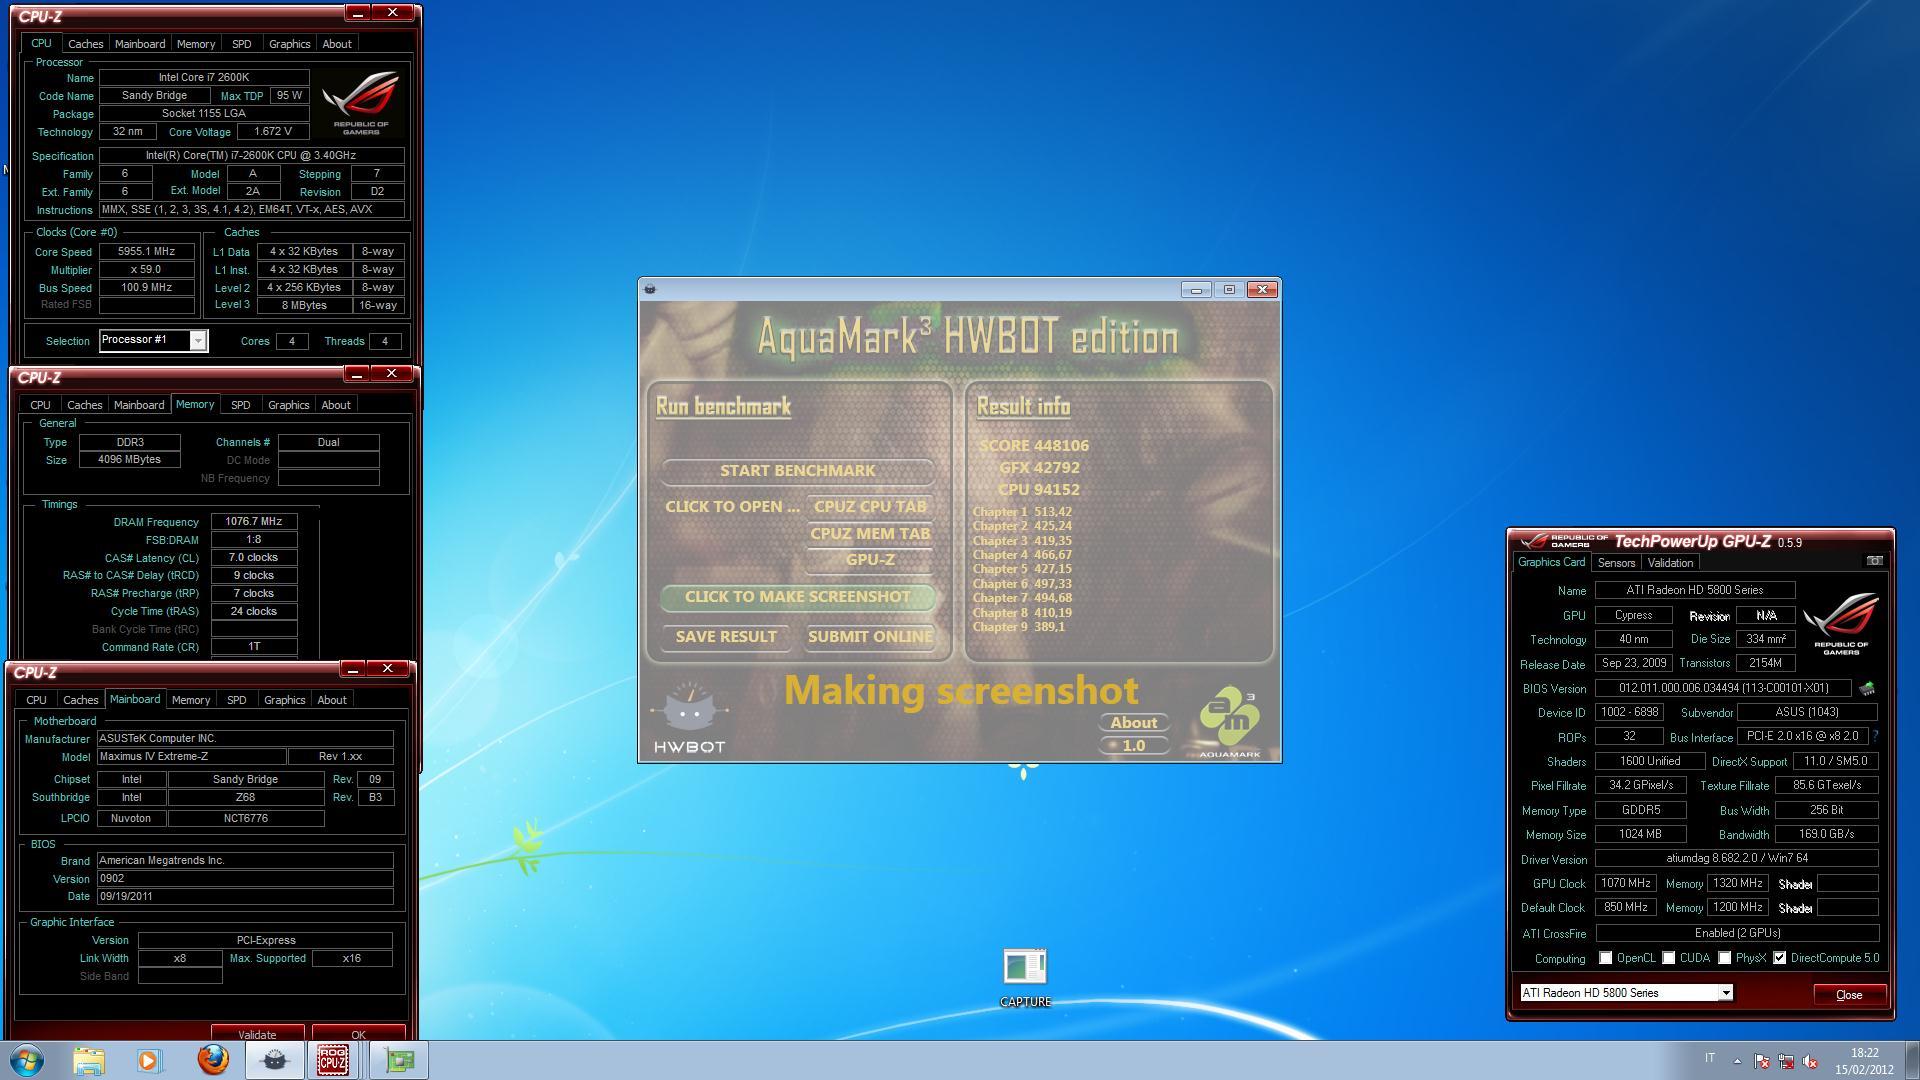The height and width of the screenshot is (1080, 1920).
Task: Click the Close button in GPU-Z
Action: (1849, 995)
